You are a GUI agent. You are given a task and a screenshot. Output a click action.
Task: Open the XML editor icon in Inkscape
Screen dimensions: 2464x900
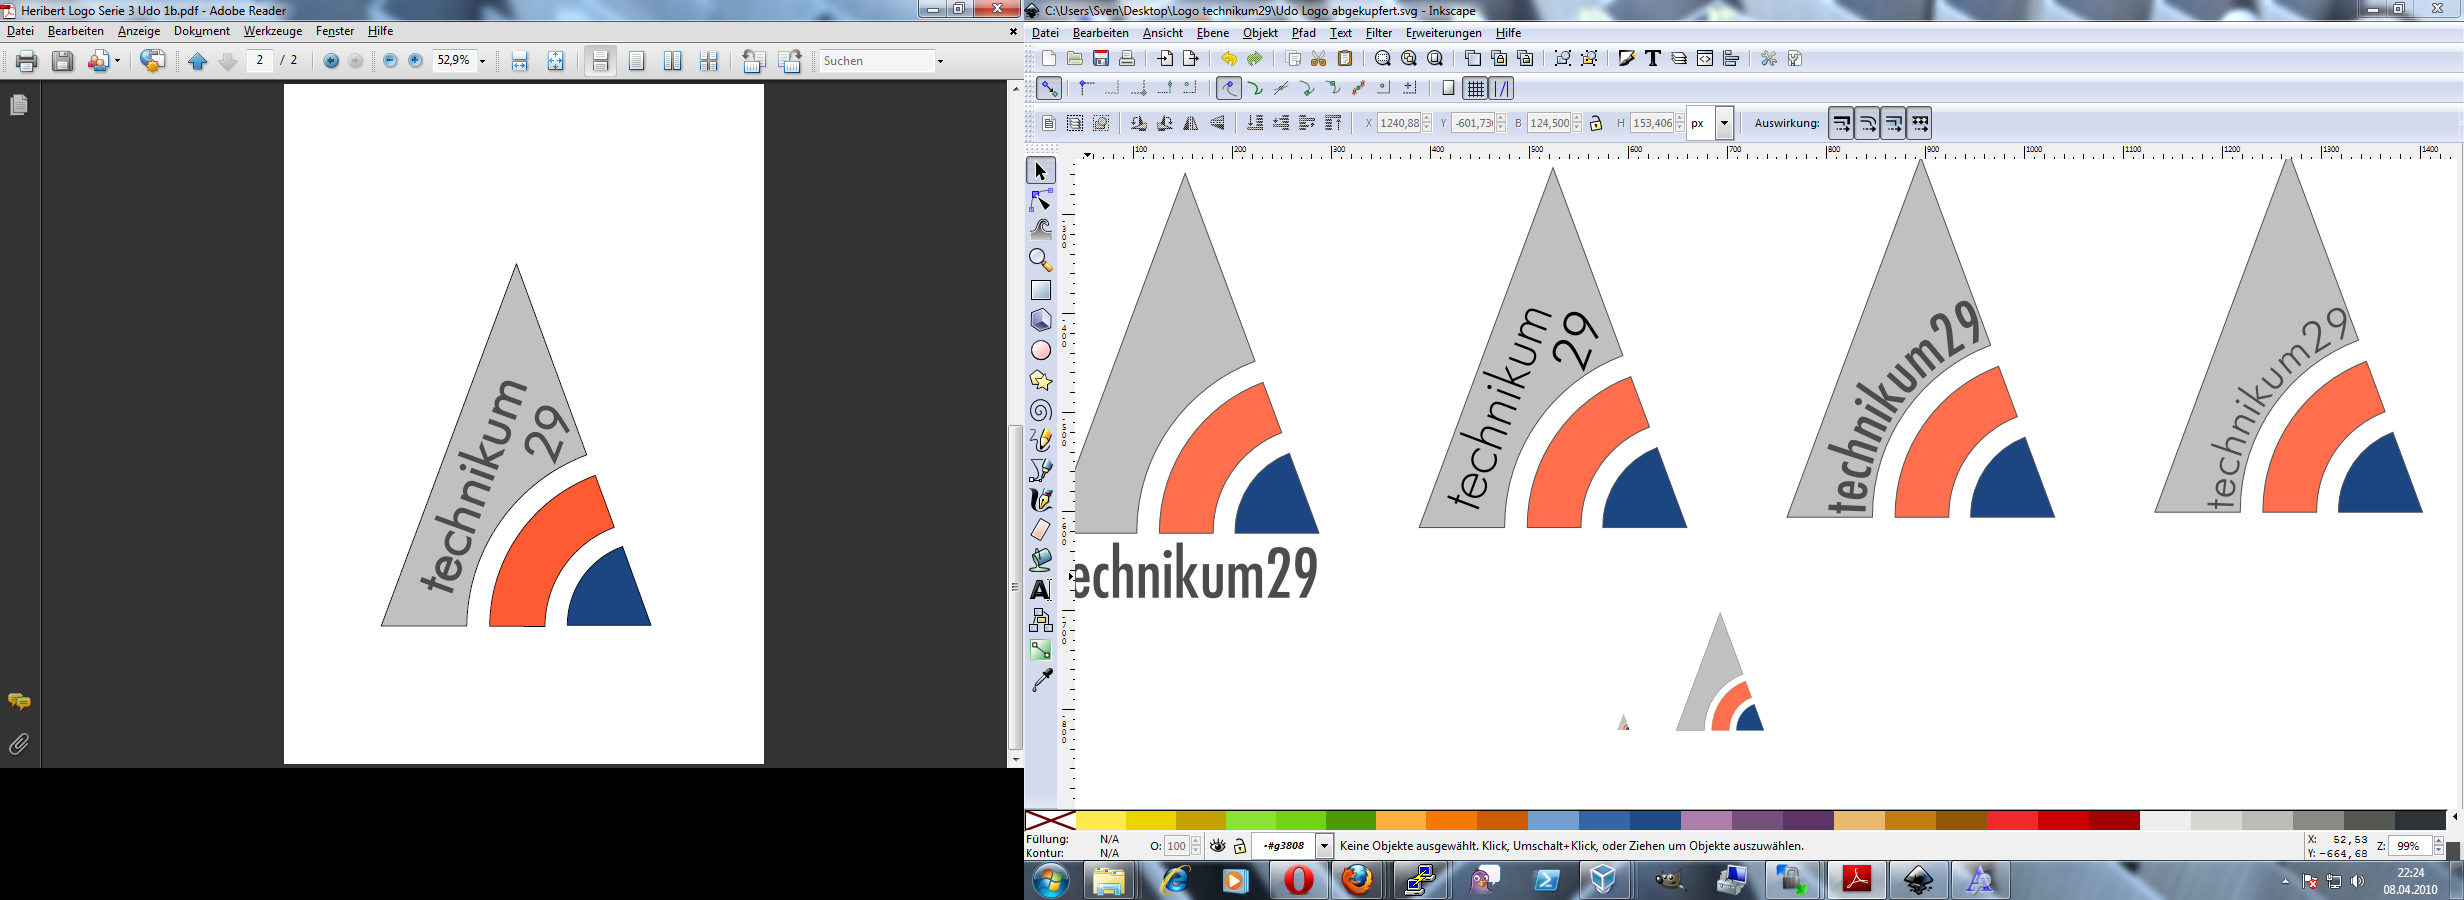pyautogui.click(x=1705, y=59)
